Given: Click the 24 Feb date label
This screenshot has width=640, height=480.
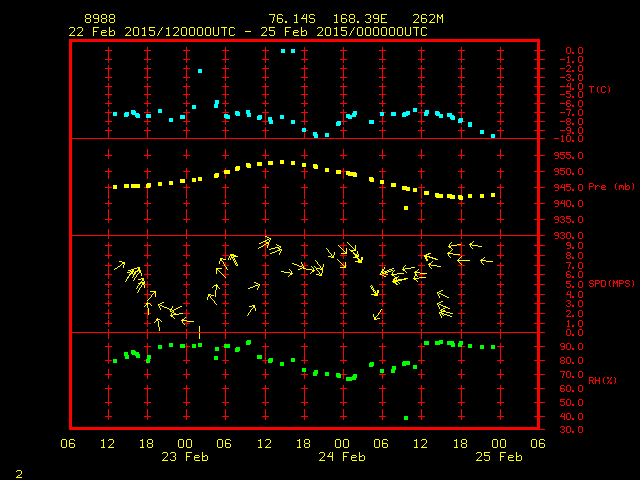Looking at the screenshot, I should (x=342, y=457).
